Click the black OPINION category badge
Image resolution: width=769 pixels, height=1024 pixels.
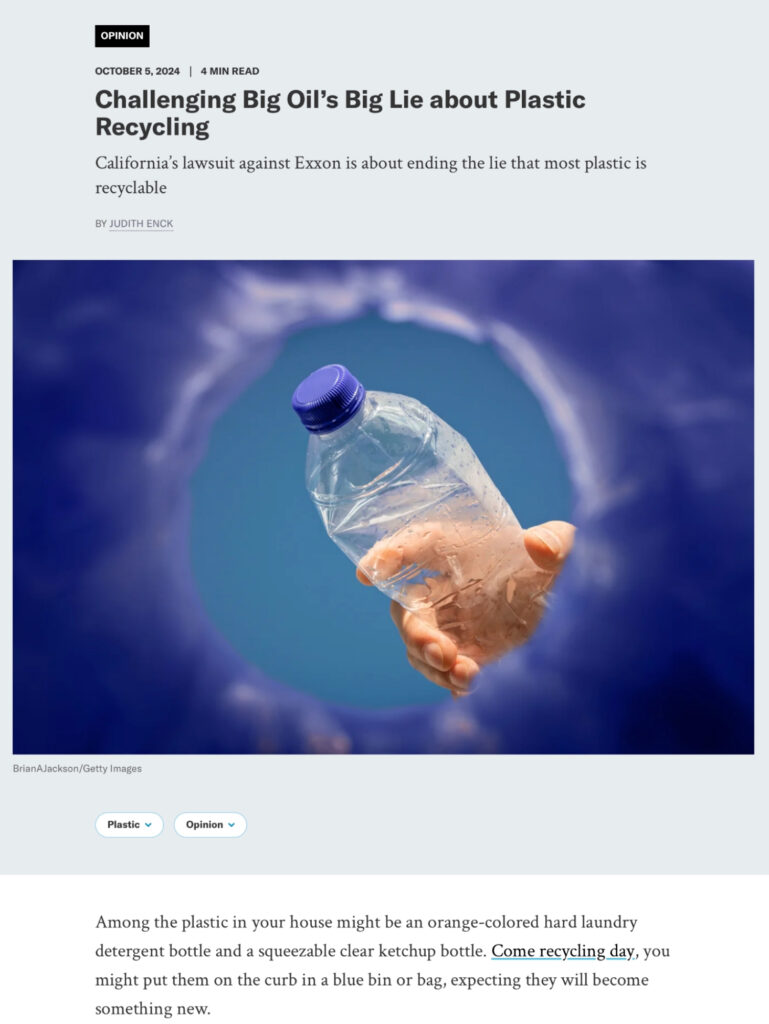click(x=122, y=36)
